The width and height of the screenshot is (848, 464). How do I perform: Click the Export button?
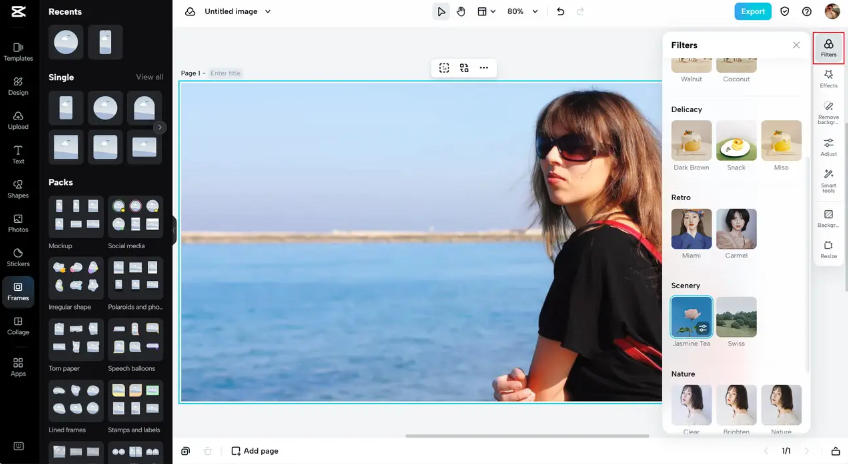pyautogui.click(x=753, y=11)
